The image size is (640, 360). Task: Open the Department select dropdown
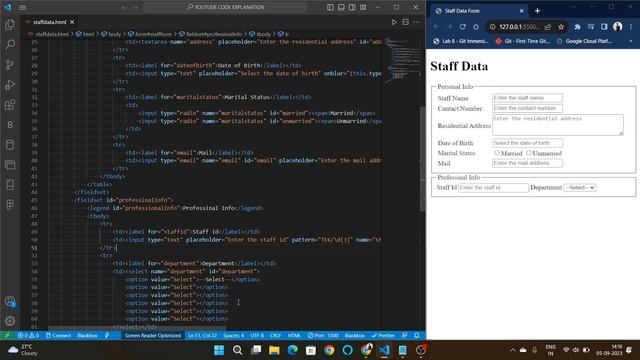(580, 187)
